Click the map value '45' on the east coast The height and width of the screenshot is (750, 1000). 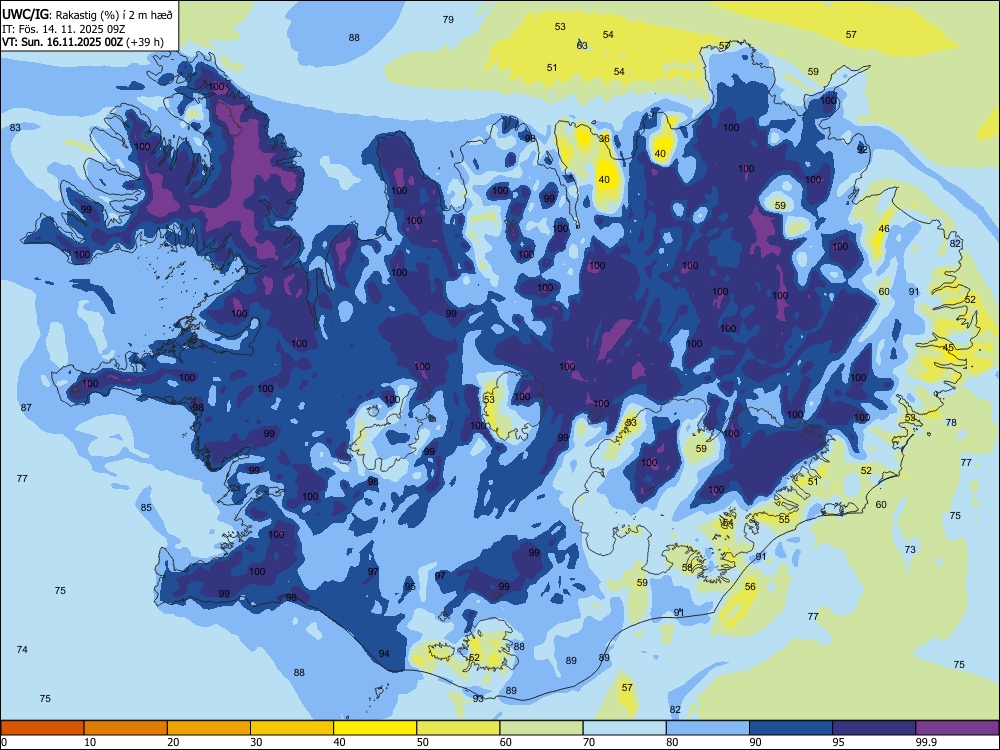coord(948,348)
